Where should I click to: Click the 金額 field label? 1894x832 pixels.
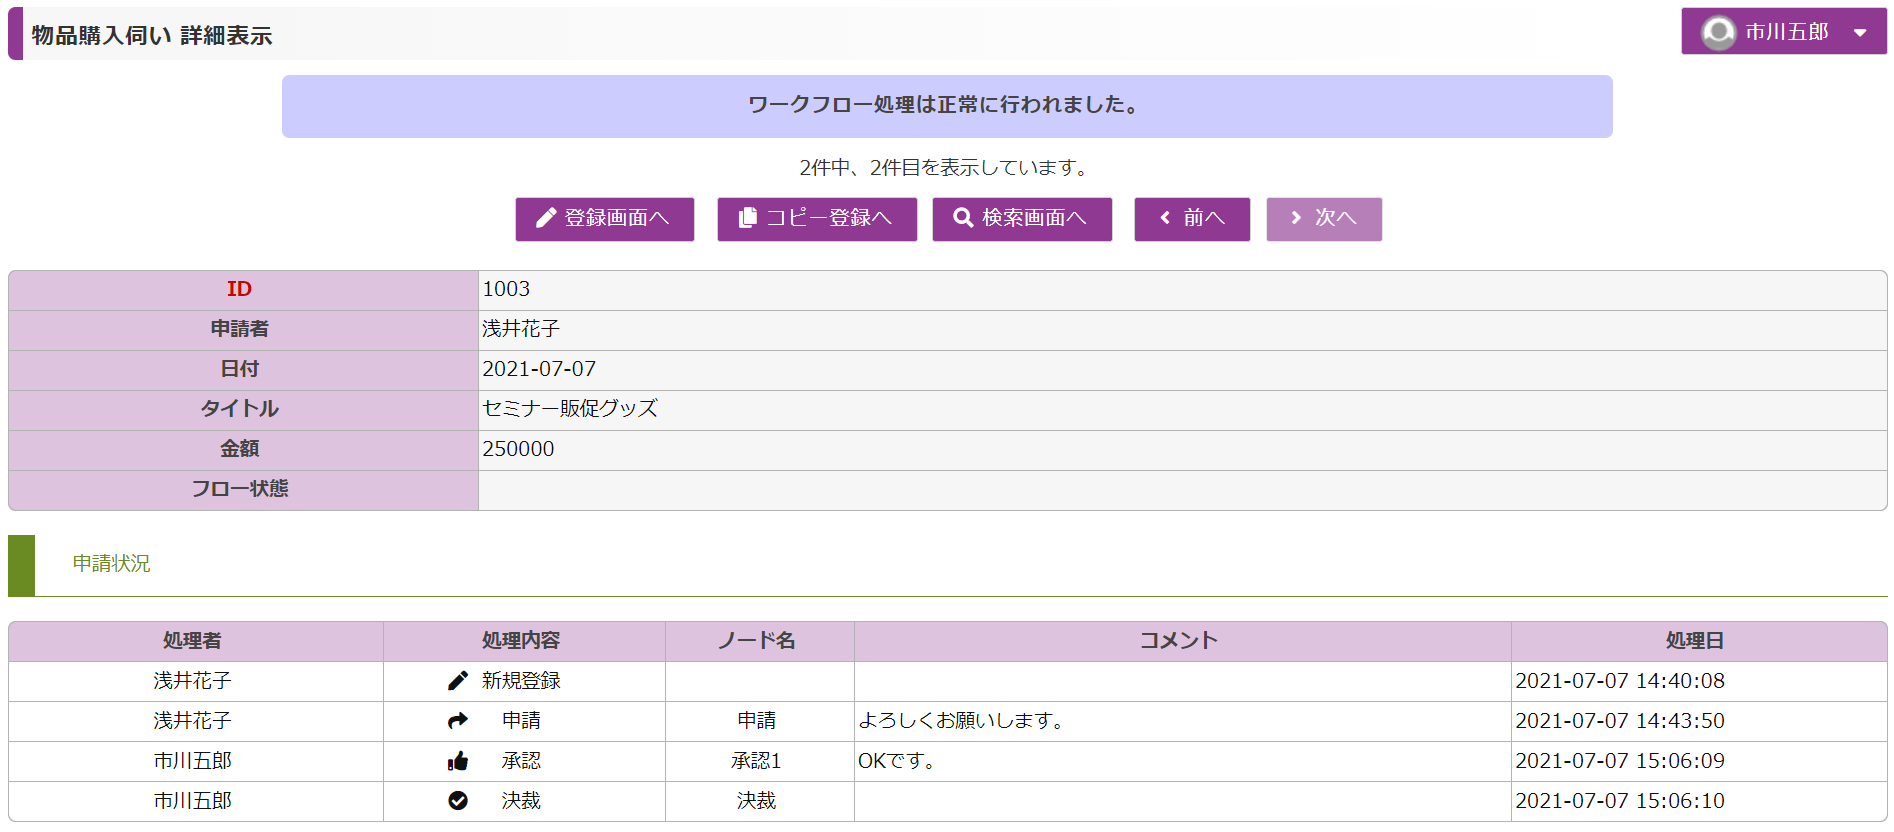coord(239,449)
